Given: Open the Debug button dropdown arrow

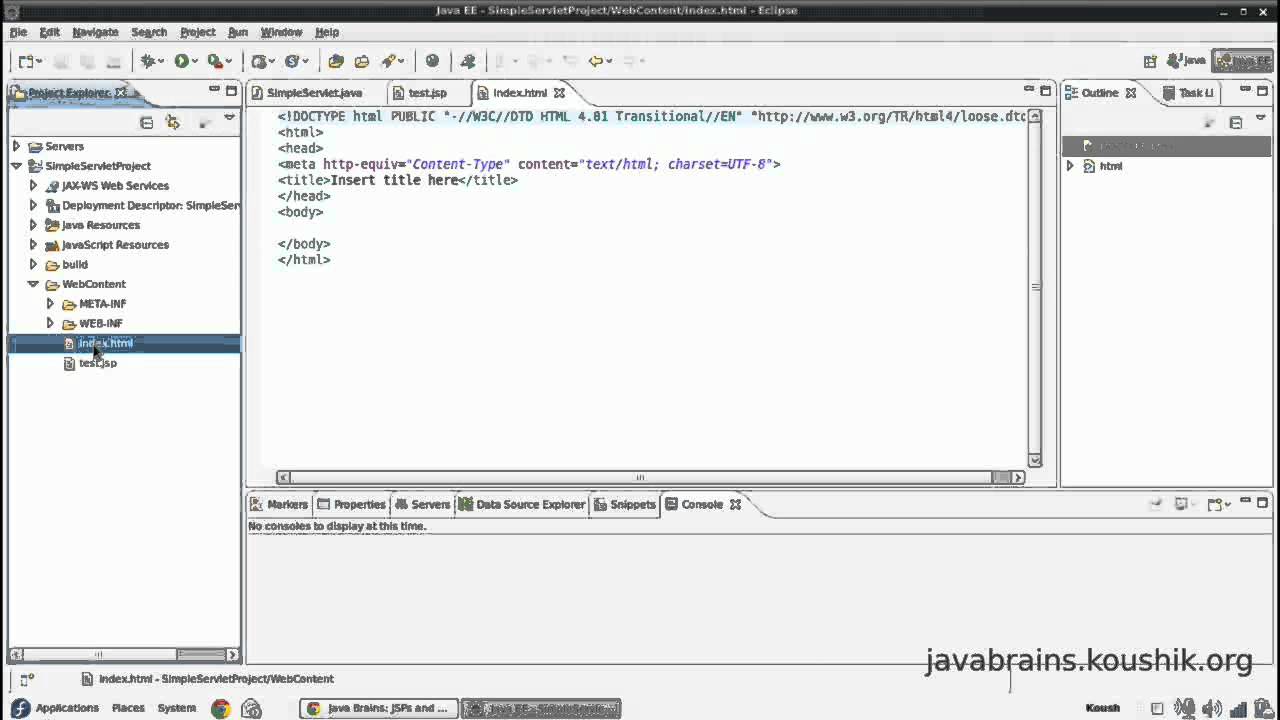Looking at the screenshot, I should click(163, 61).
